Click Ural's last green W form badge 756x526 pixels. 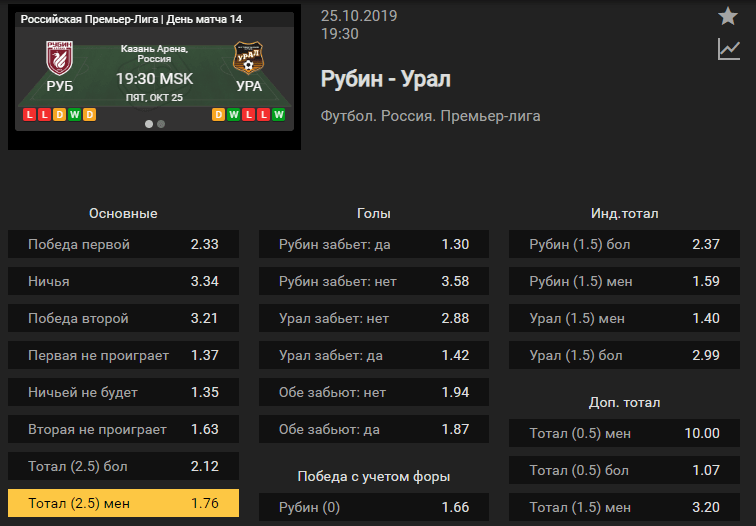(x=278, y=115)
